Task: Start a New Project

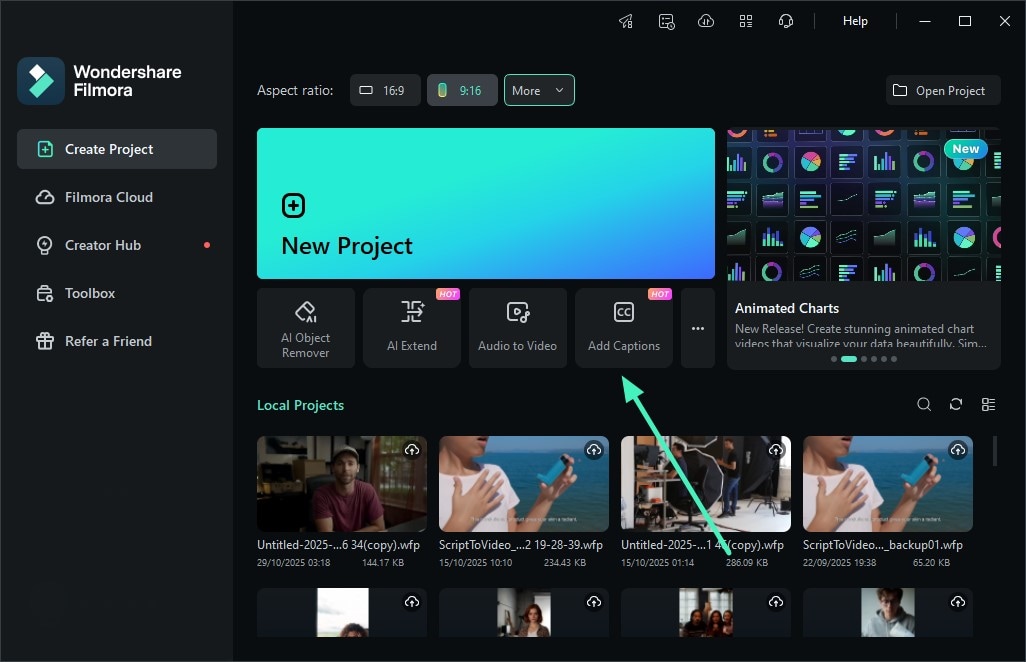Action: (486, 203)
